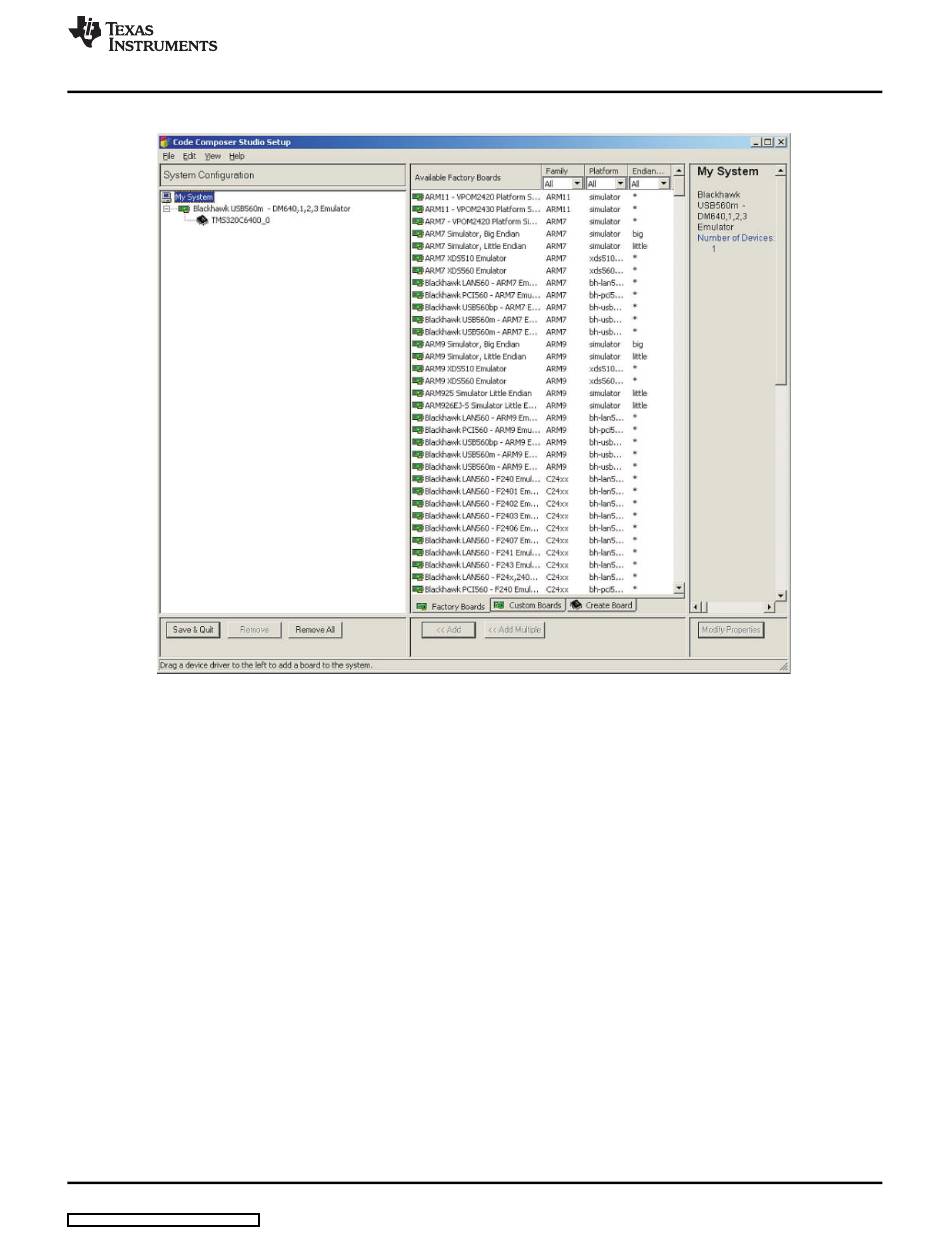The image size is (950, 1241).
Task: Pick the Blackhawk LAN560 - ARM9 board icon
Action: (418, 417)
